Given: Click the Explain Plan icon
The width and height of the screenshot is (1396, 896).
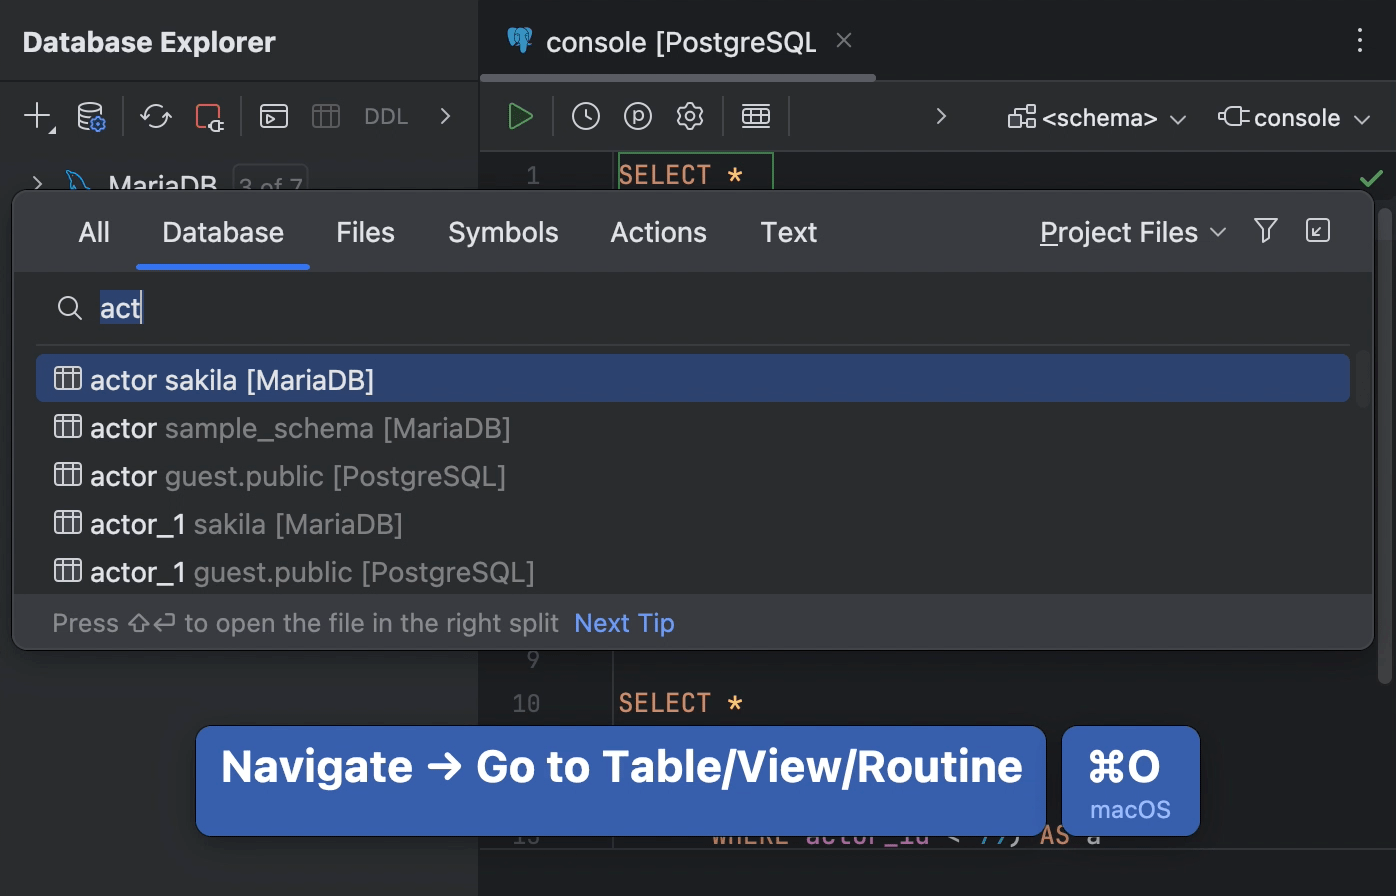Looking at the screenshot, I should pyautogui.click(x=638, y=117).
